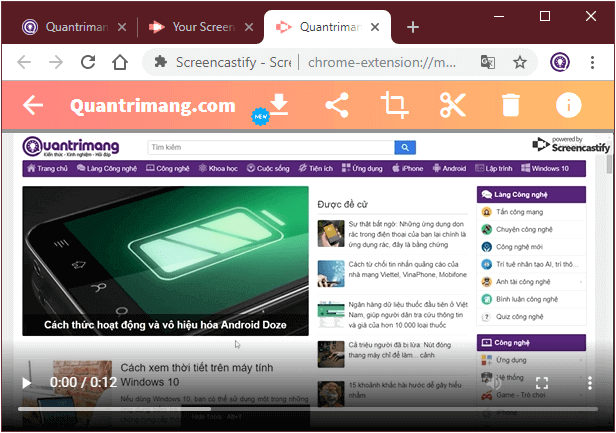Viewport: 616px width, 433px height.
Task: Download the recording with the download icon
Action: coord(279,105)
